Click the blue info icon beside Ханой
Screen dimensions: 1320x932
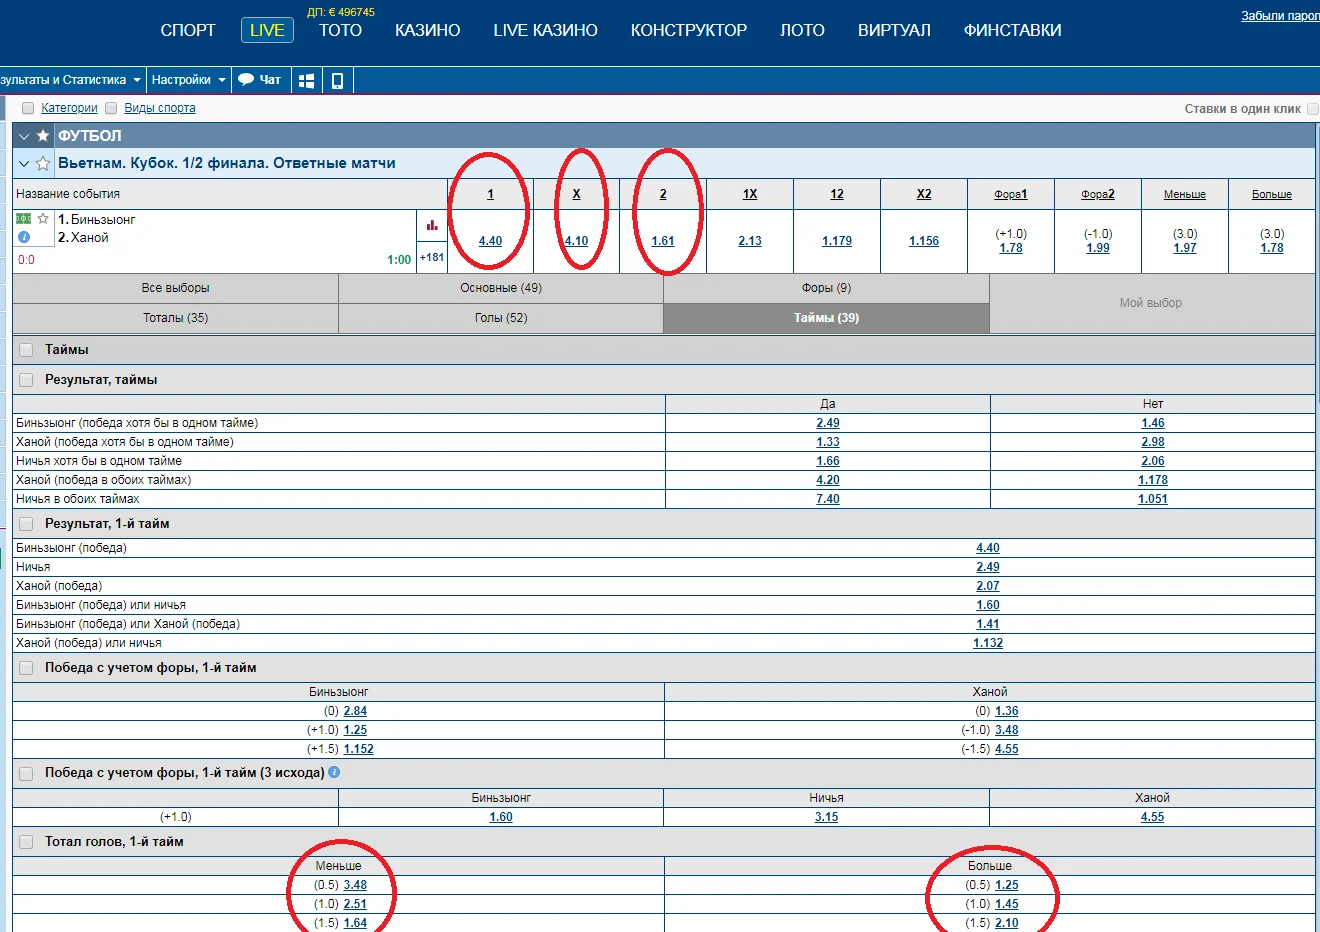tap(24, 237)
